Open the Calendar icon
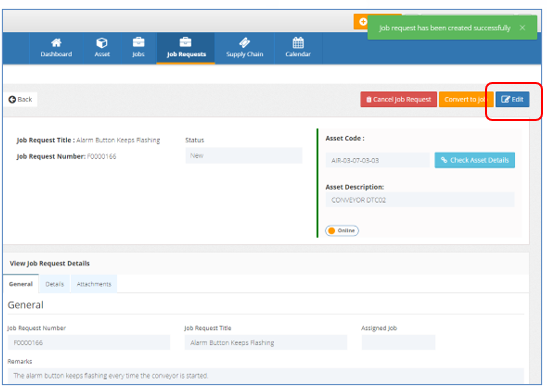This screenshot has width=547, height=388. (x=298, y=43)
